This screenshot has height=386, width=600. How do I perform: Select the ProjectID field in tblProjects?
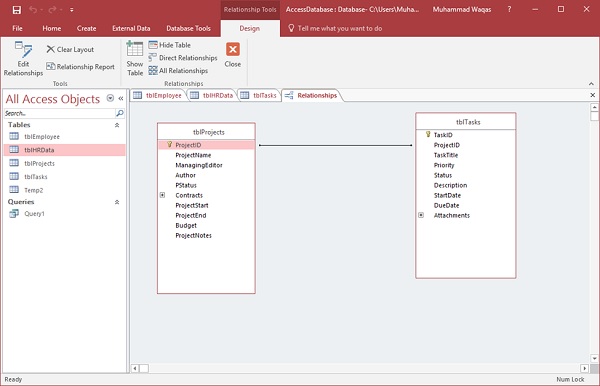[x=207, y=145]
